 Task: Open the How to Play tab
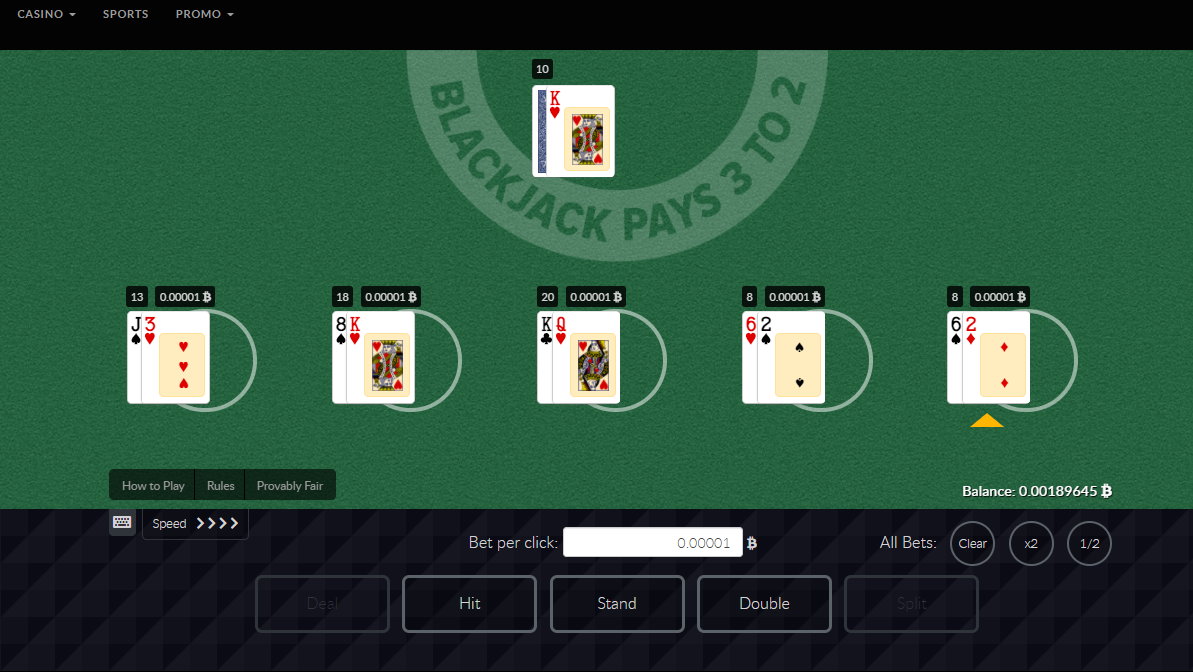[153, 486]
